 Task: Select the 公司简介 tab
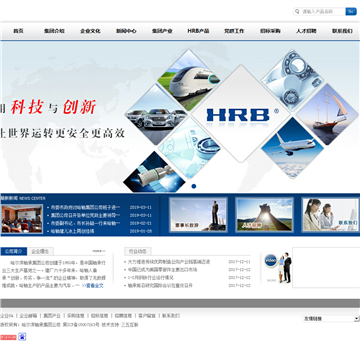pos(14,251)
